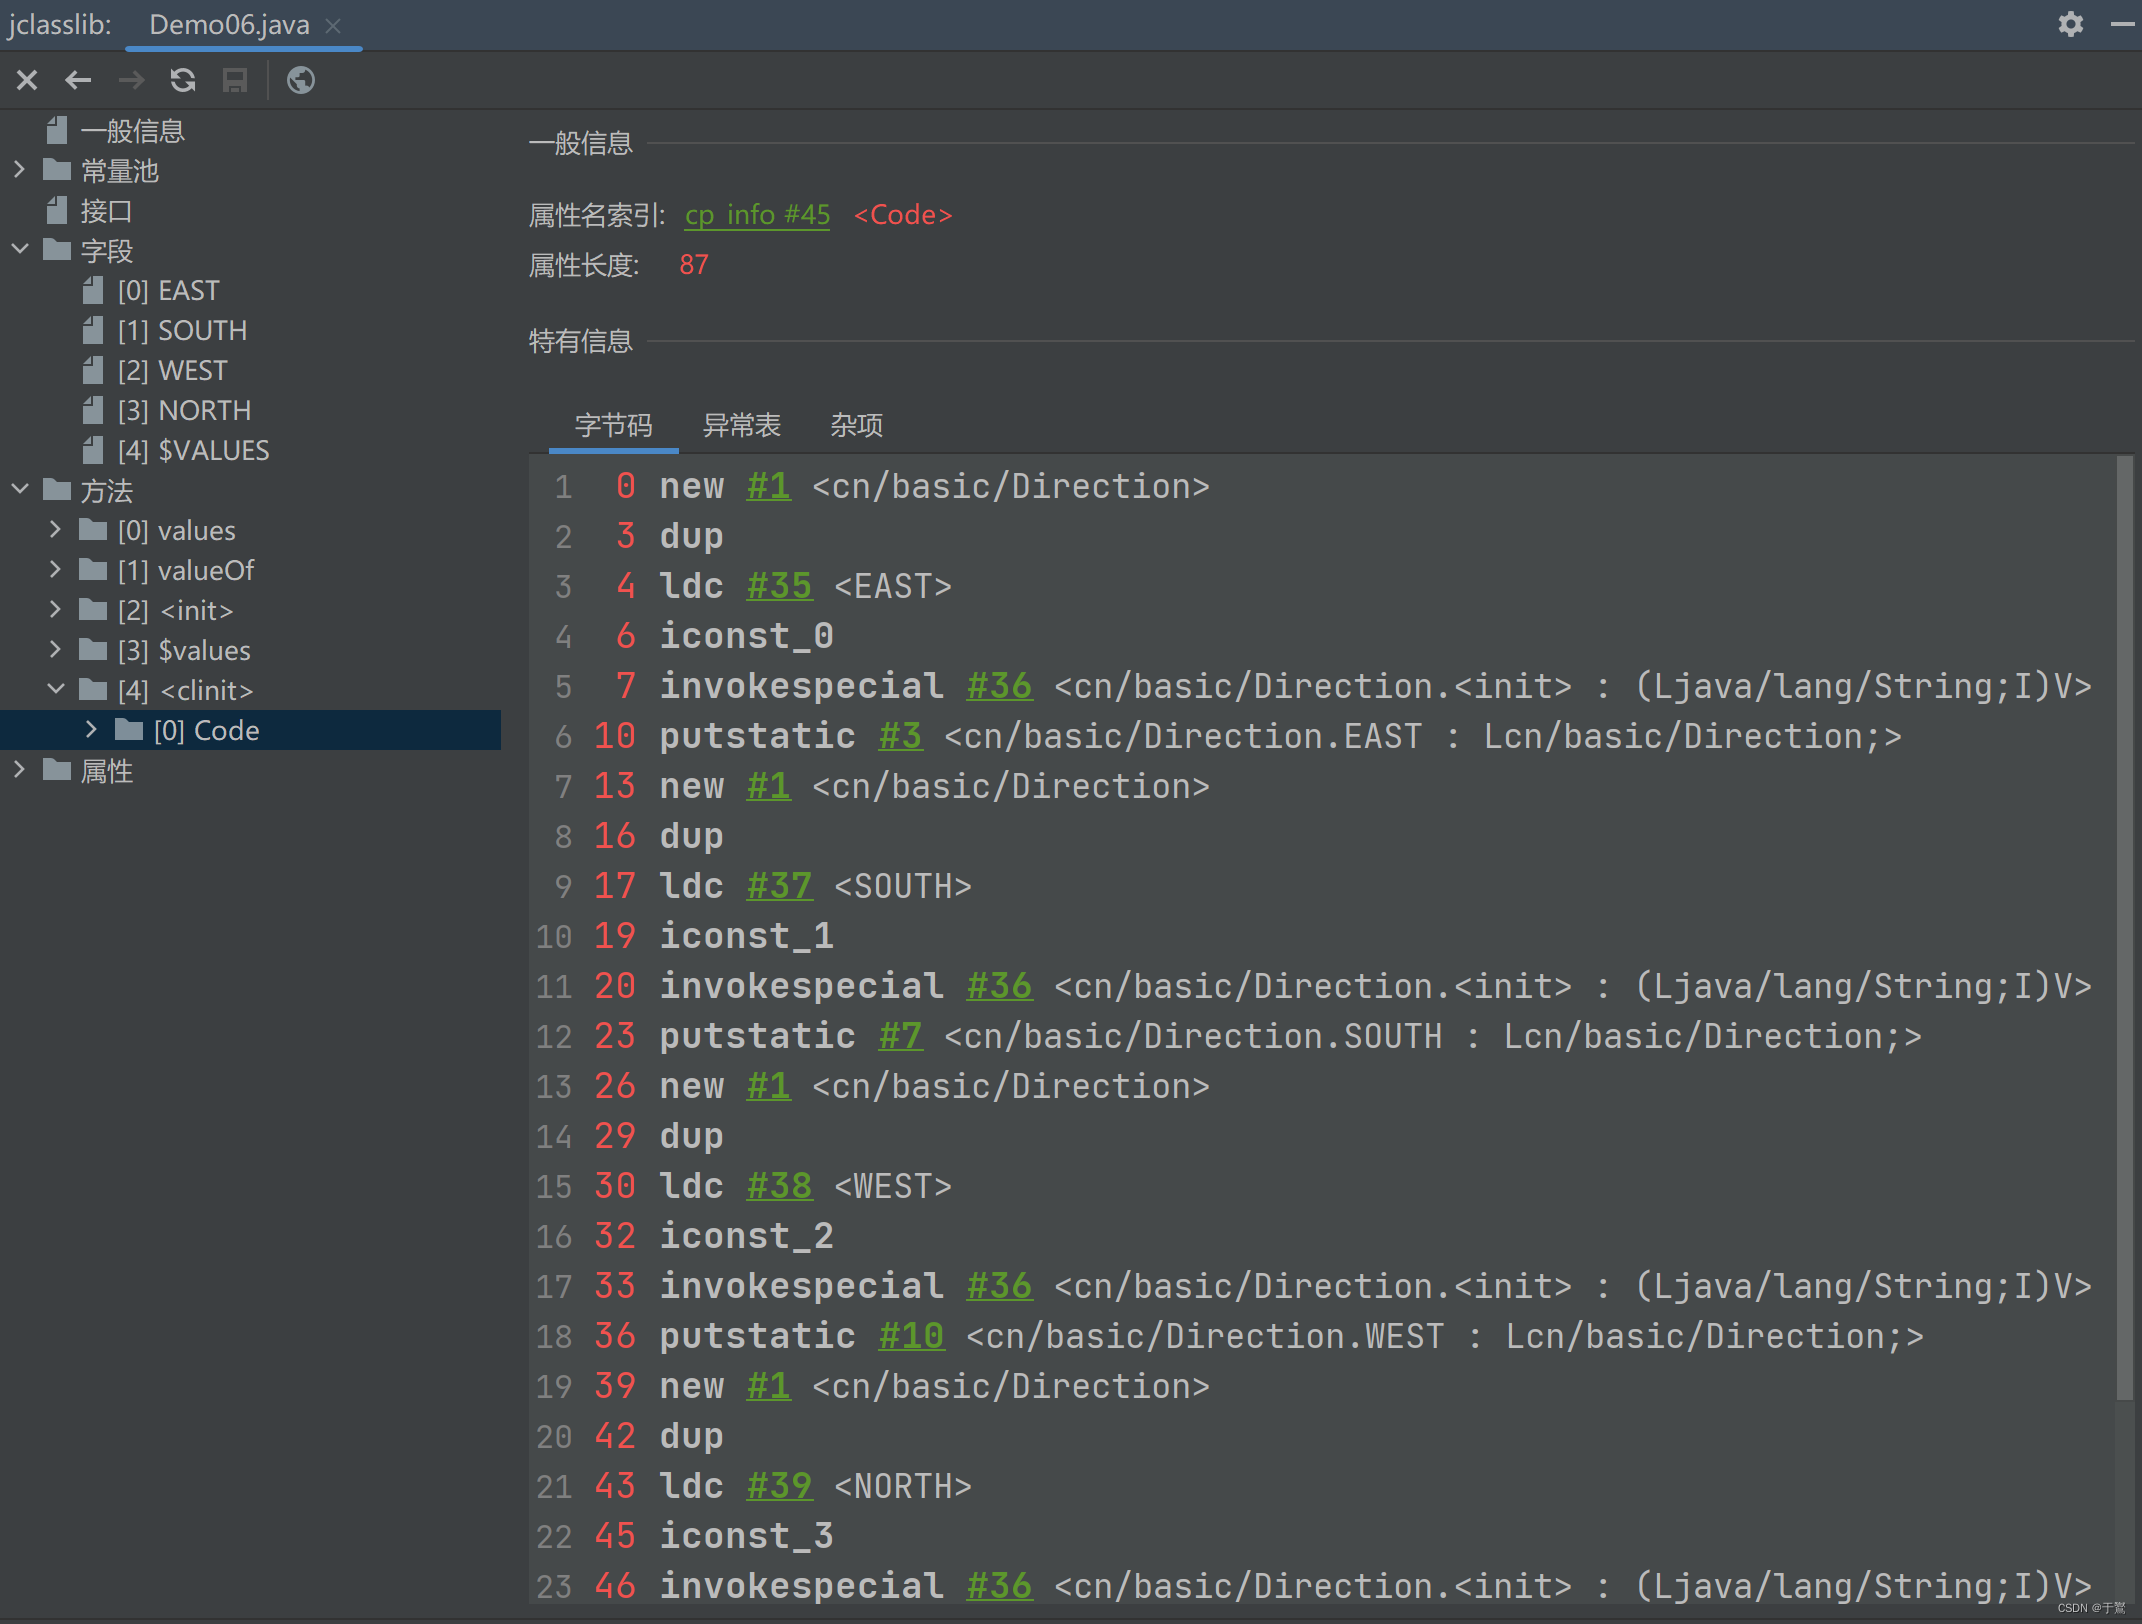Collapse the 方法 tree node
This screenshot has height=1624, width=2142.
[x=20, y=490]
